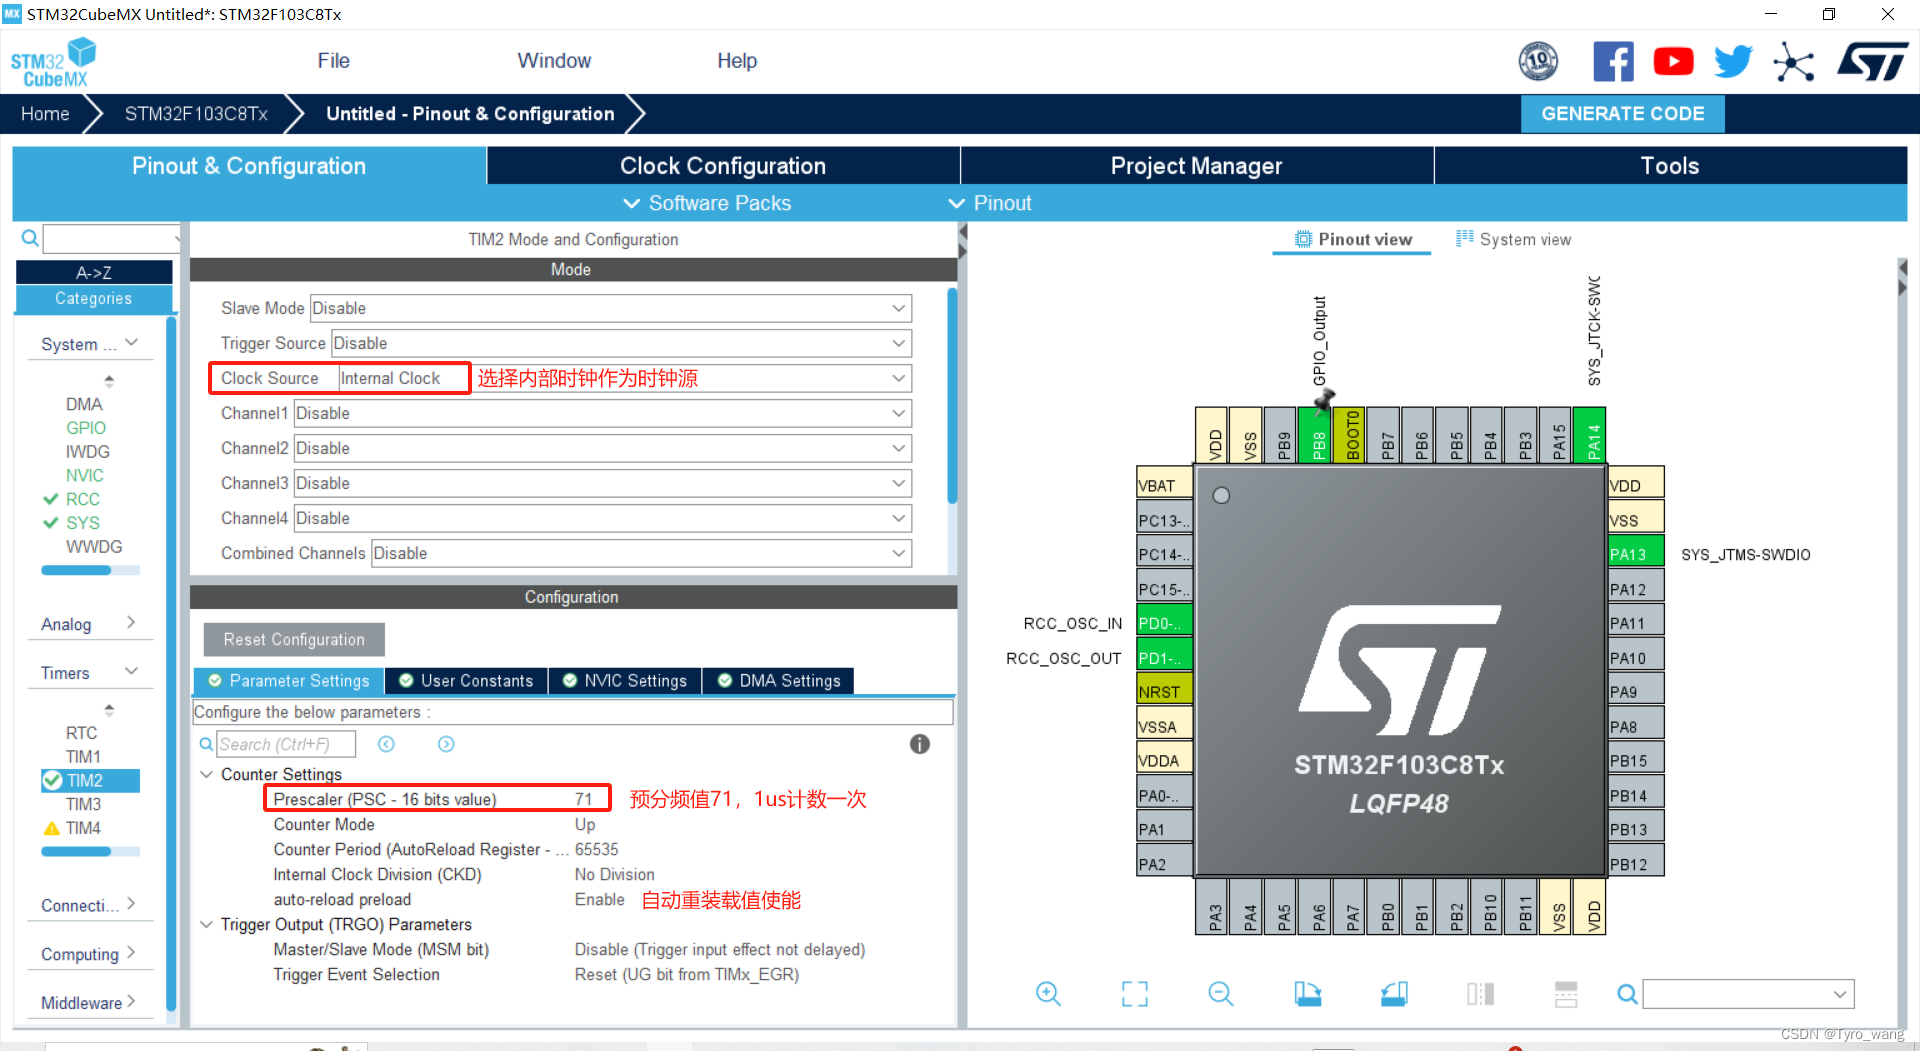Collapse the Counter Settings group
This screenshot has height=1051, width=1920.
point(206,774)
